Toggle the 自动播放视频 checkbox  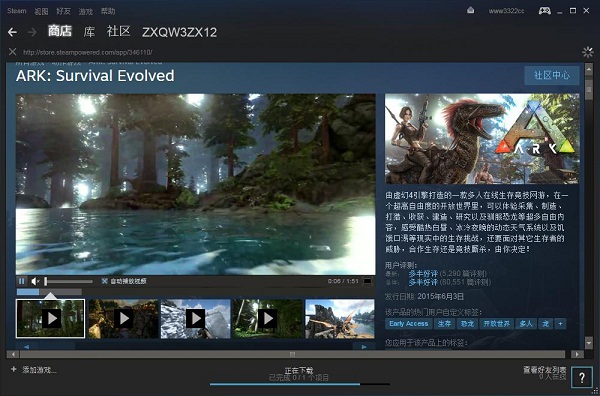tap(104, 281)
